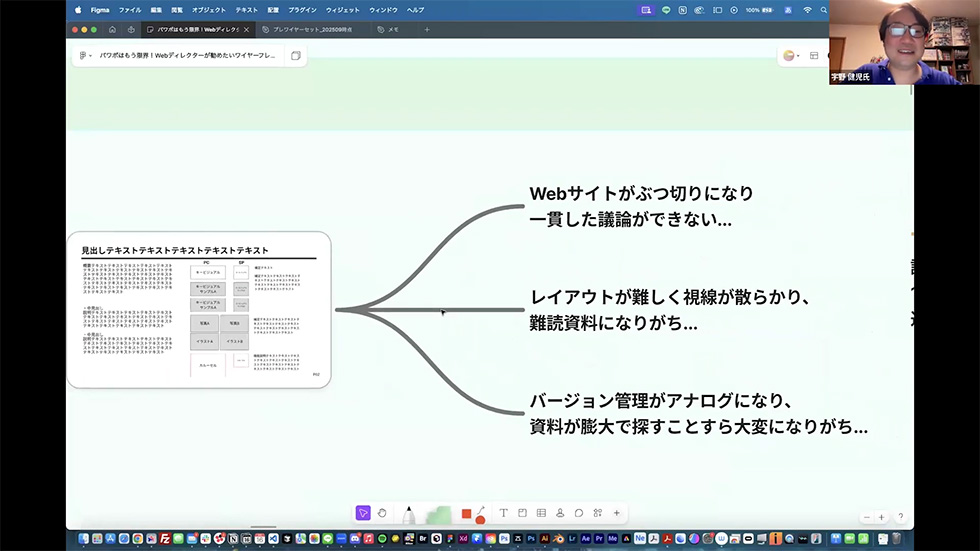Switch to the メモ tab

(388, 29)
